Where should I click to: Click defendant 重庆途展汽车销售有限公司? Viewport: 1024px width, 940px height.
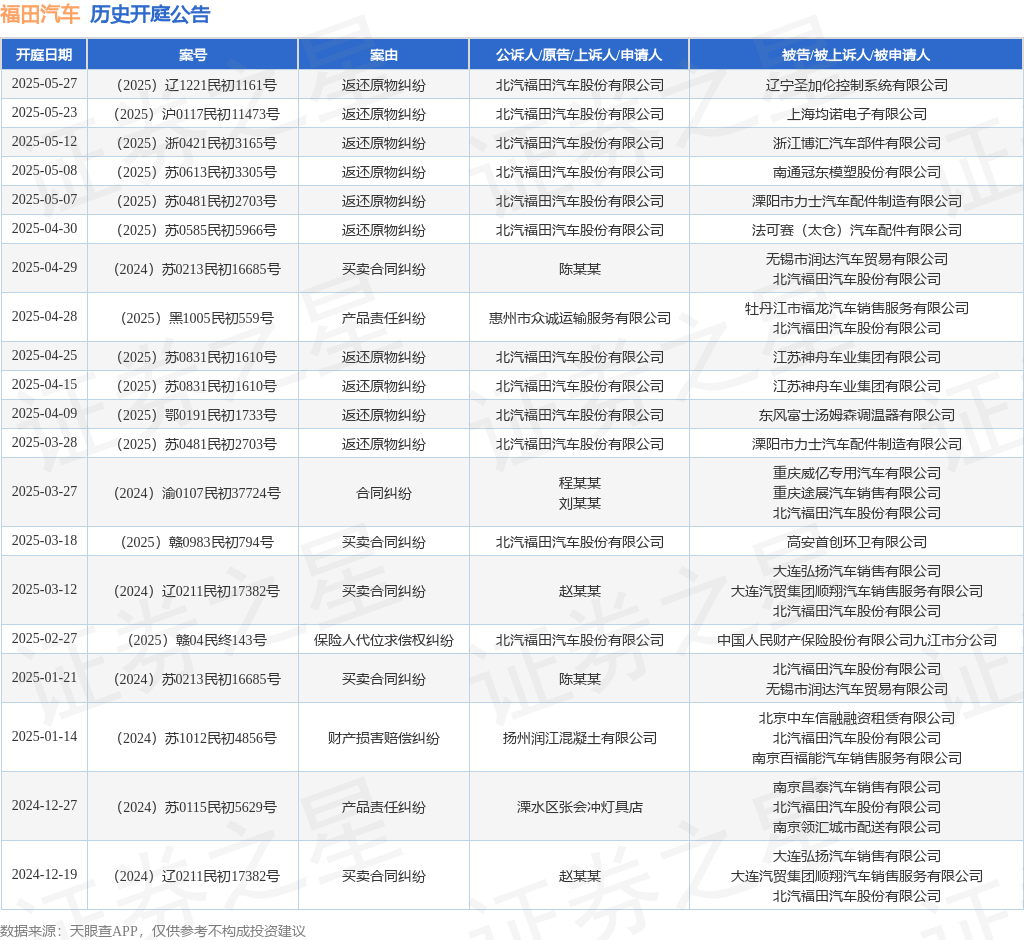pyautogui.click(x=857, y=493)
